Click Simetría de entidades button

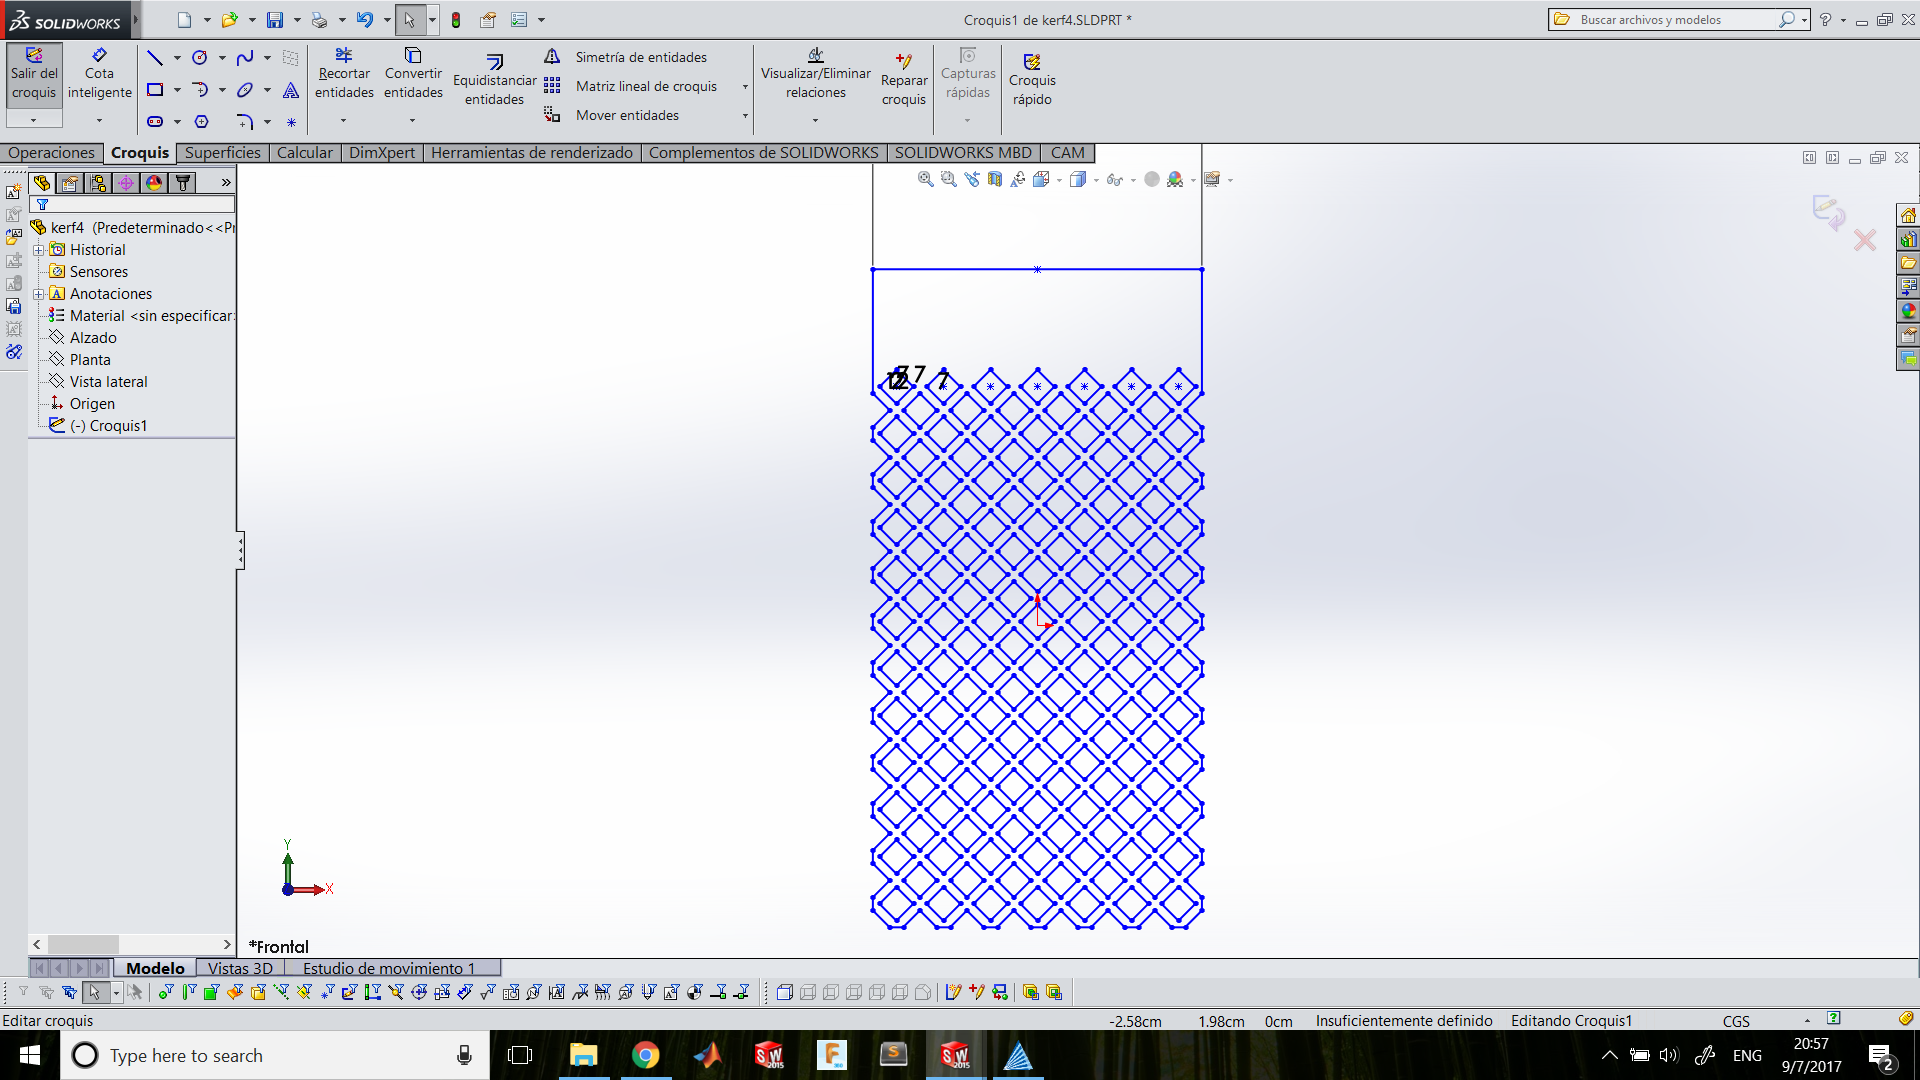tap(627, 57)
